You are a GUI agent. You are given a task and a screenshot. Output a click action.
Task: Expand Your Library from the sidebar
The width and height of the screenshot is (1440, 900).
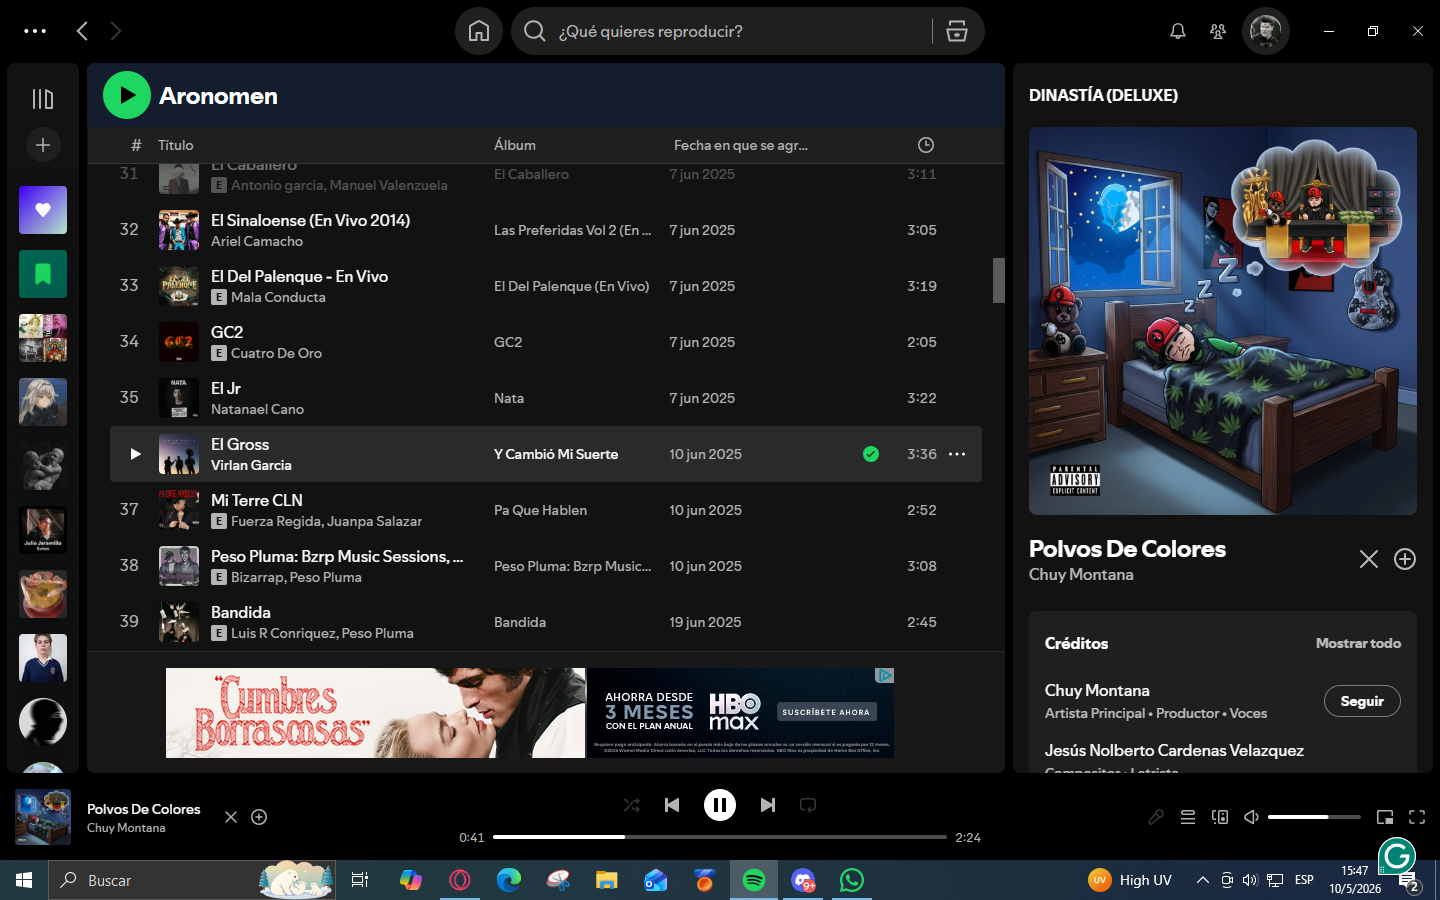point(43,99)
